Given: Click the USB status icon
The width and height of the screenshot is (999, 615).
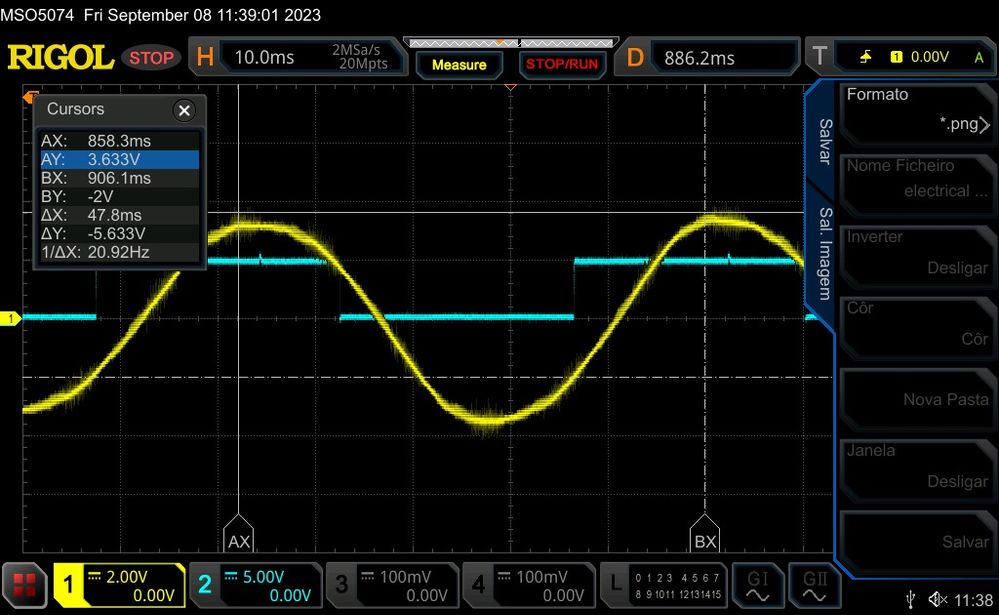Looking at the screenshot, I should click(910, 600).
